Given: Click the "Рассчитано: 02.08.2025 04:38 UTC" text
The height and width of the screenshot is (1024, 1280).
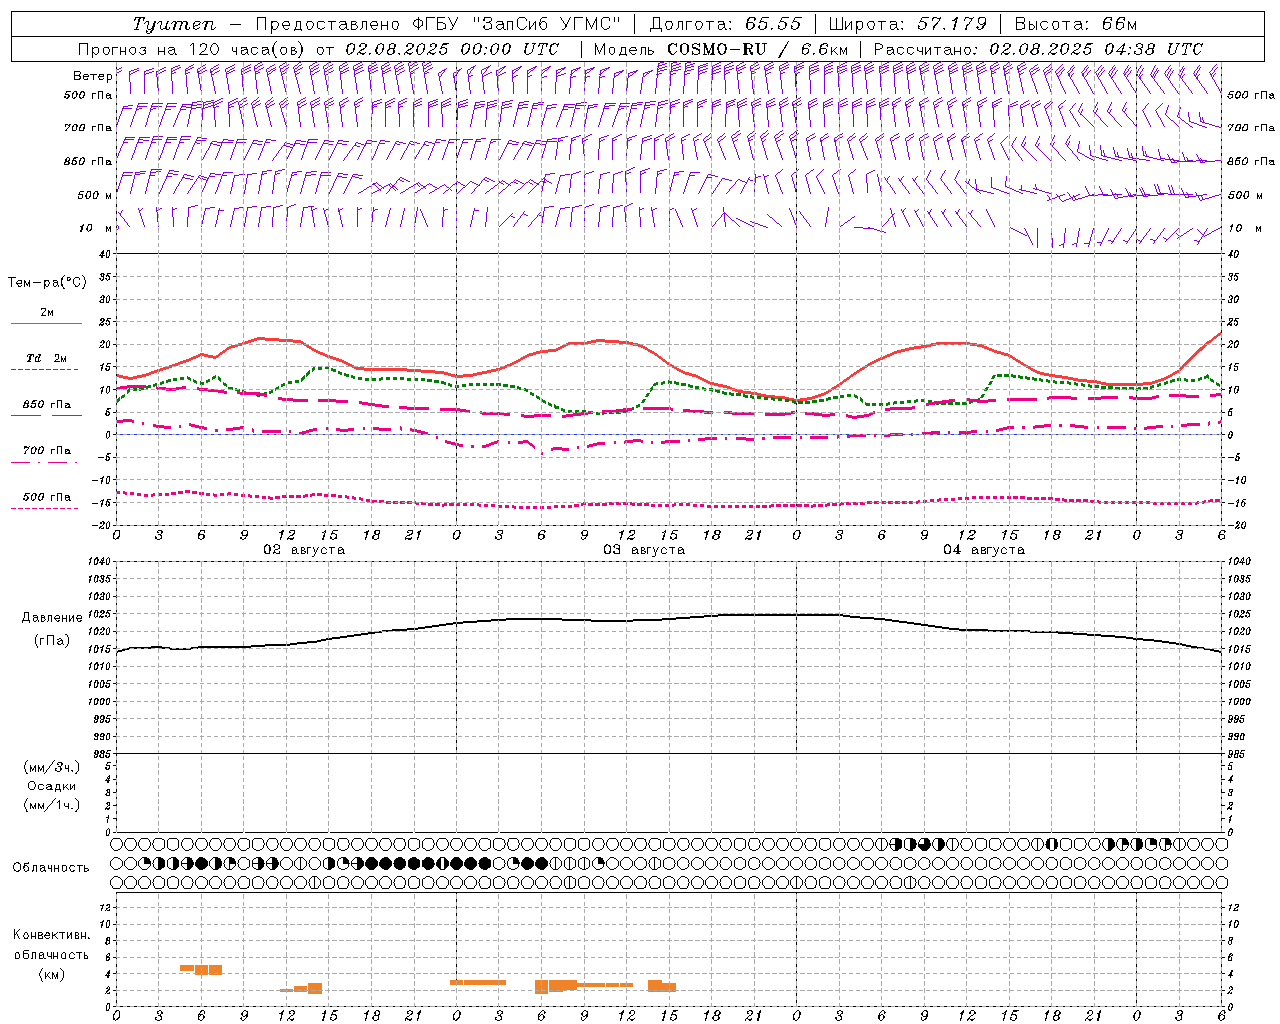Looking at the screenshot, I should pyautogui.click(x=1038, y=49).
